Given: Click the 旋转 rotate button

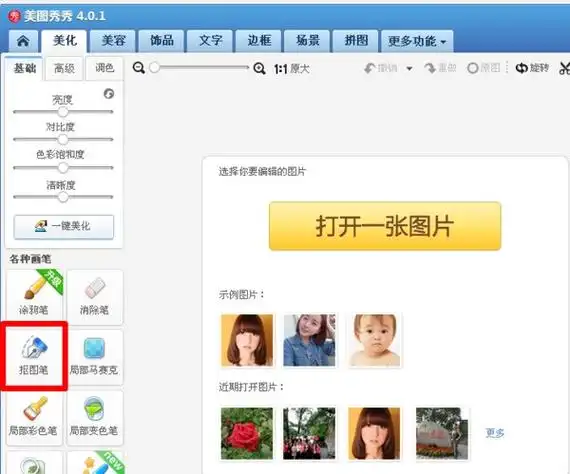Looking at the screenshot, I should click(x=532, y=68).
